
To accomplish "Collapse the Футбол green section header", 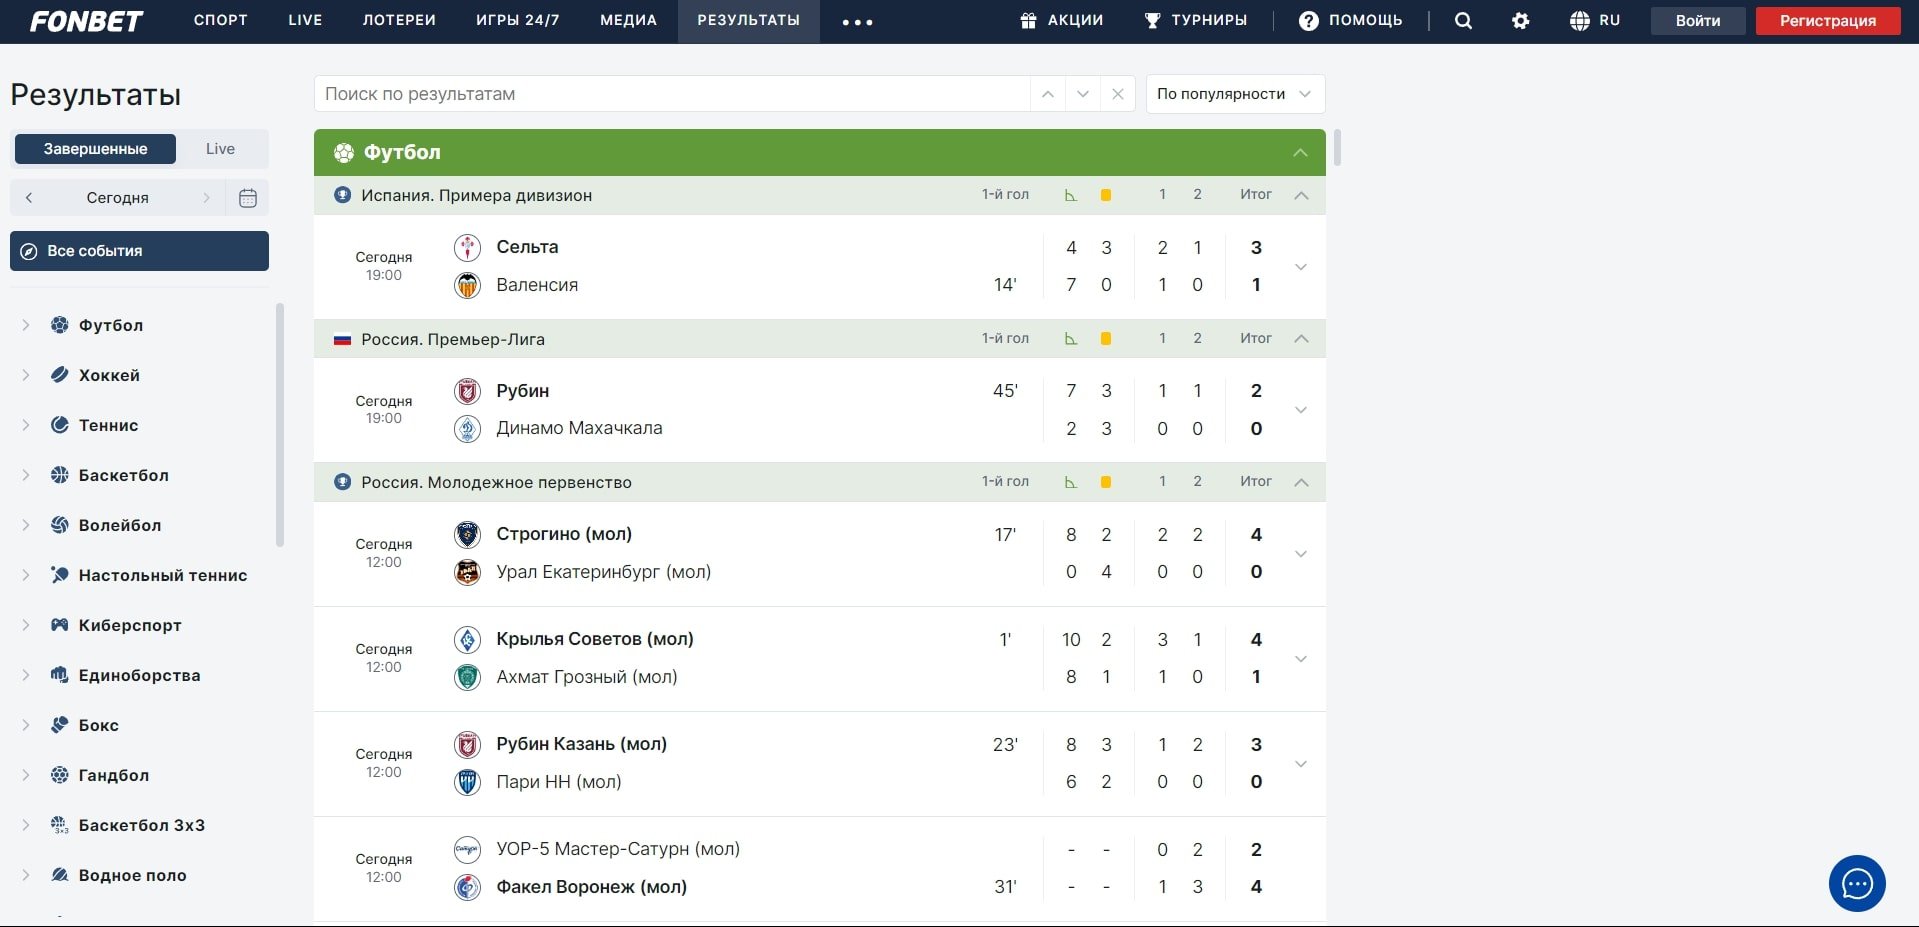I will point(1300,153).
